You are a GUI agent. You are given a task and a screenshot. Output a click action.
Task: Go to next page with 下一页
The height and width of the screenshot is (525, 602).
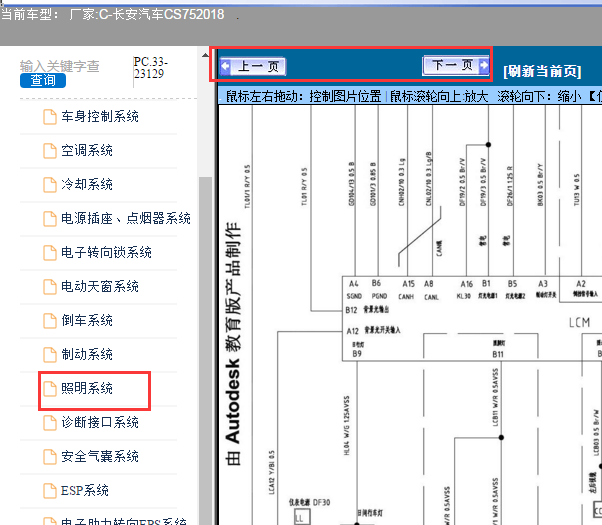pos(455,66)
